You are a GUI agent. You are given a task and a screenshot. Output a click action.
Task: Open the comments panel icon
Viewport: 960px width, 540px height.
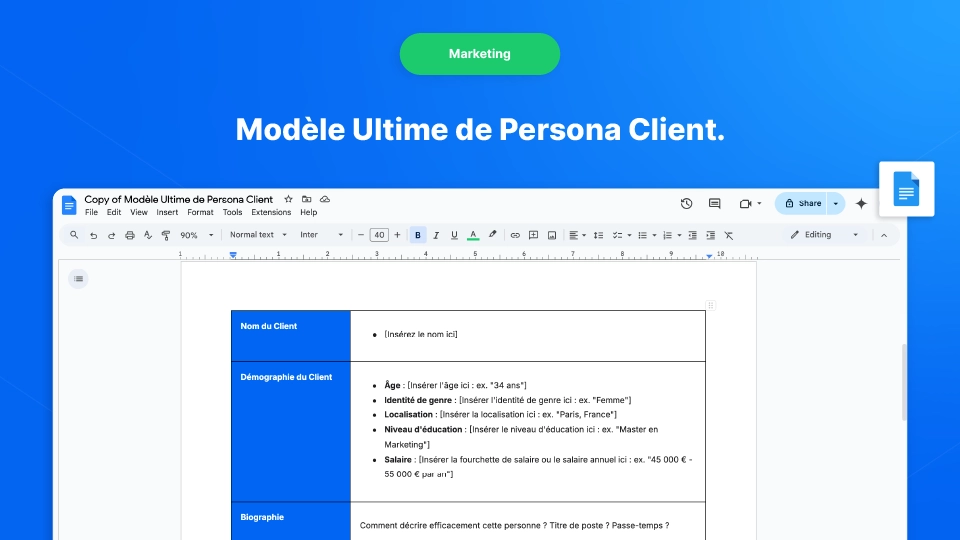click(x=714, y=203)
